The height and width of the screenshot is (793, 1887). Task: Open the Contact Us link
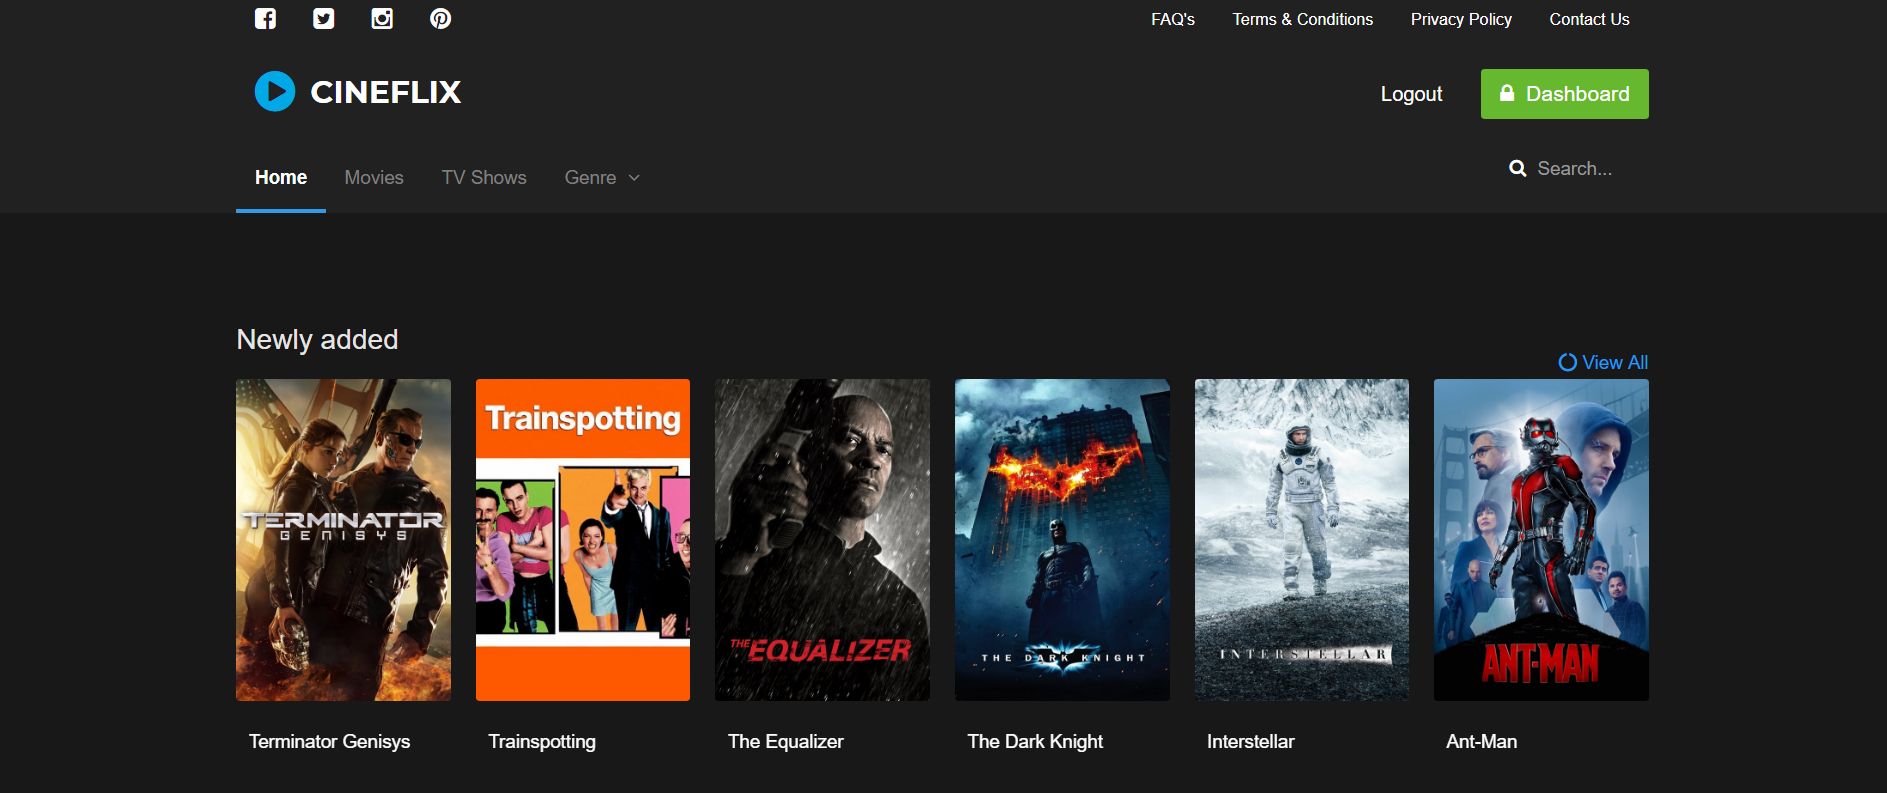pyautogui.click(x=1589, y=19)
